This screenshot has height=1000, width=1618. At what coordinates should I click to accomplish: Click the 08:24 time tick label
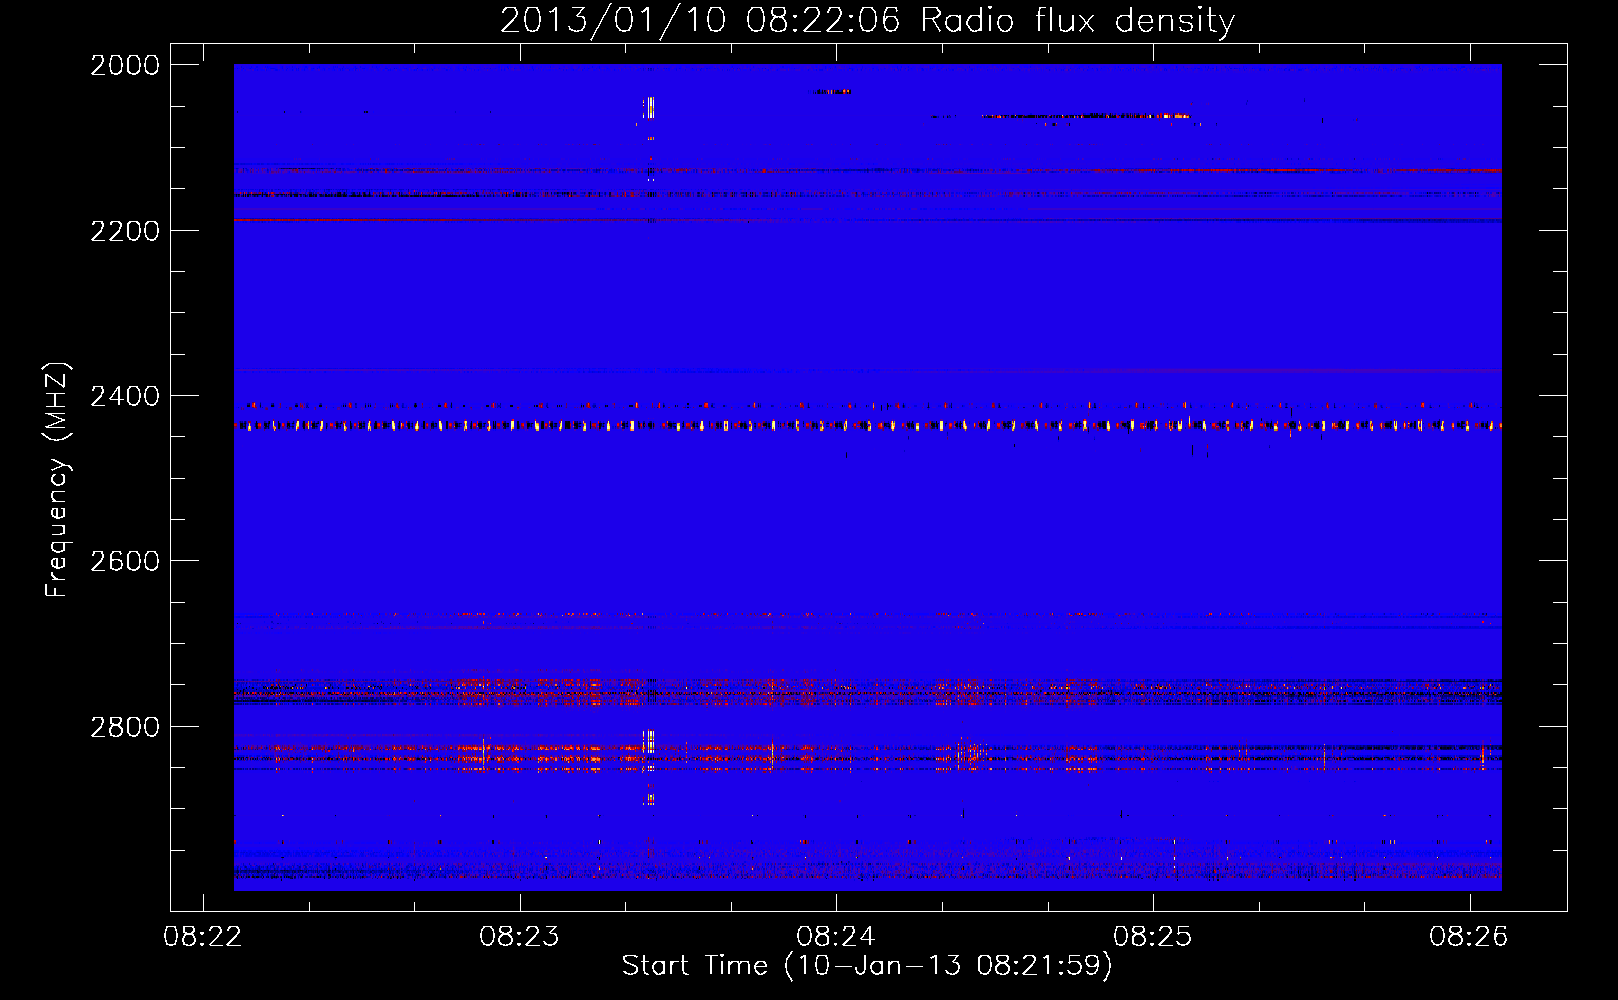[x=836, y=937]
